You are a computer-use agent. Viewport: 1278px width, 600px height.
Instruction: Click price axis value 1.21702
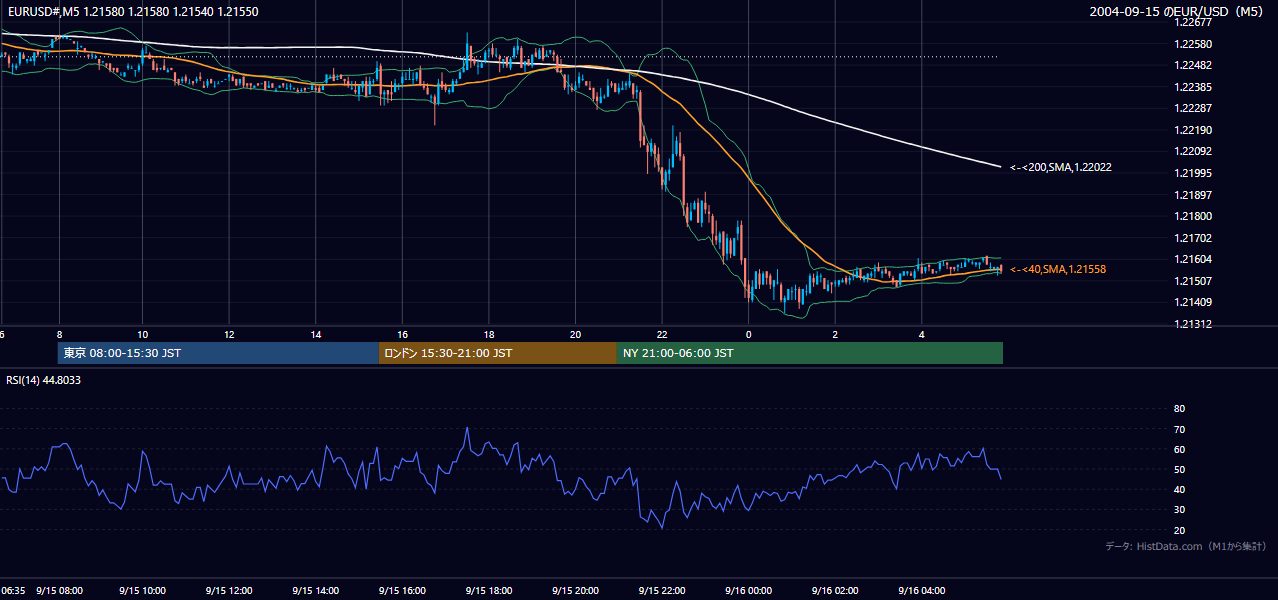pos(1191,238)
